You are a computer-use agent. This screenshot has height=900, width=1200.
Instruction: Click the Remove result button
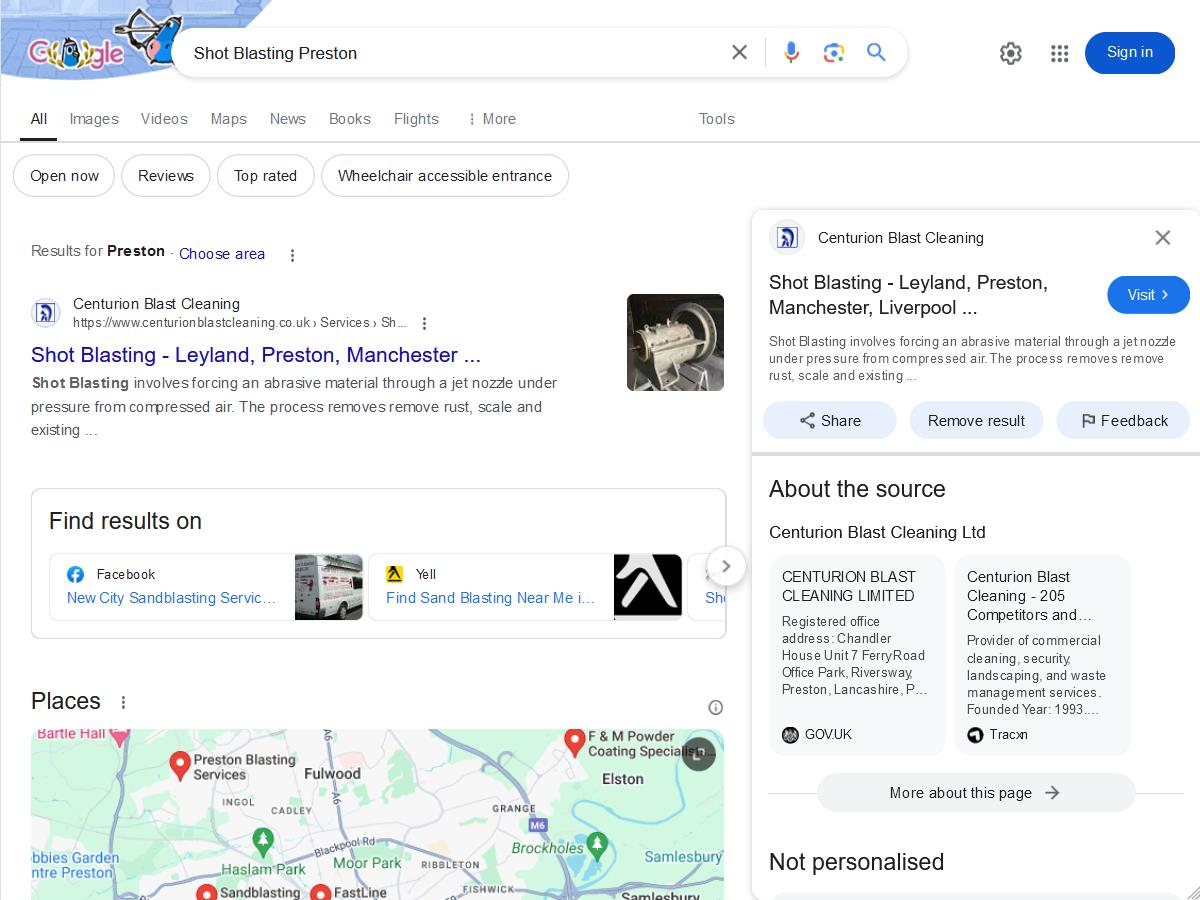(x=976, y=421)
